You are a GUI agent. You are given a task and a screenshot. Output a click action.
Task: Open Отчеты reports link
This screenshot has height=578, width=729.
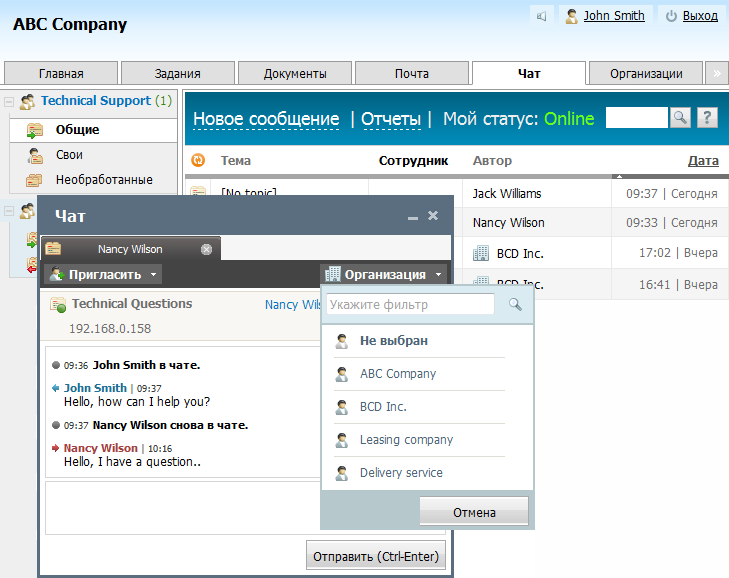click(x=391, y=119)
